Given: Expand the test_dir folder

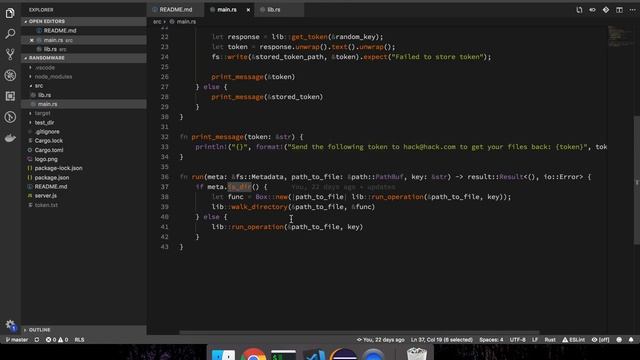Looking at the screenshot, I should coord(84,122).
